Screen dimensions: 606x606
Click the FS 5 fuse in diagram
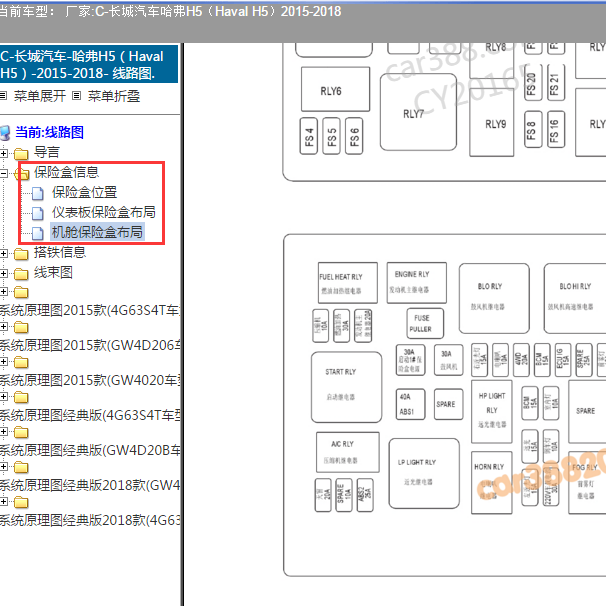pyautogui.click(x=331, y=136)
